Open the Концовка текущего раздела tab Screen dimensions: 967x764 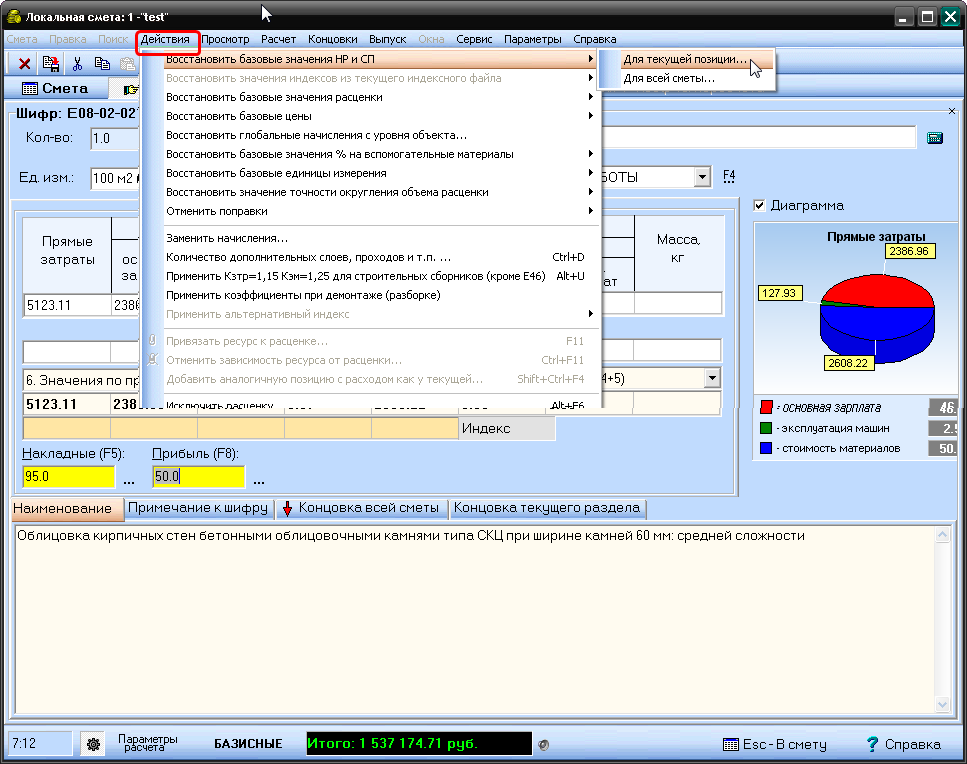[546, 508]
